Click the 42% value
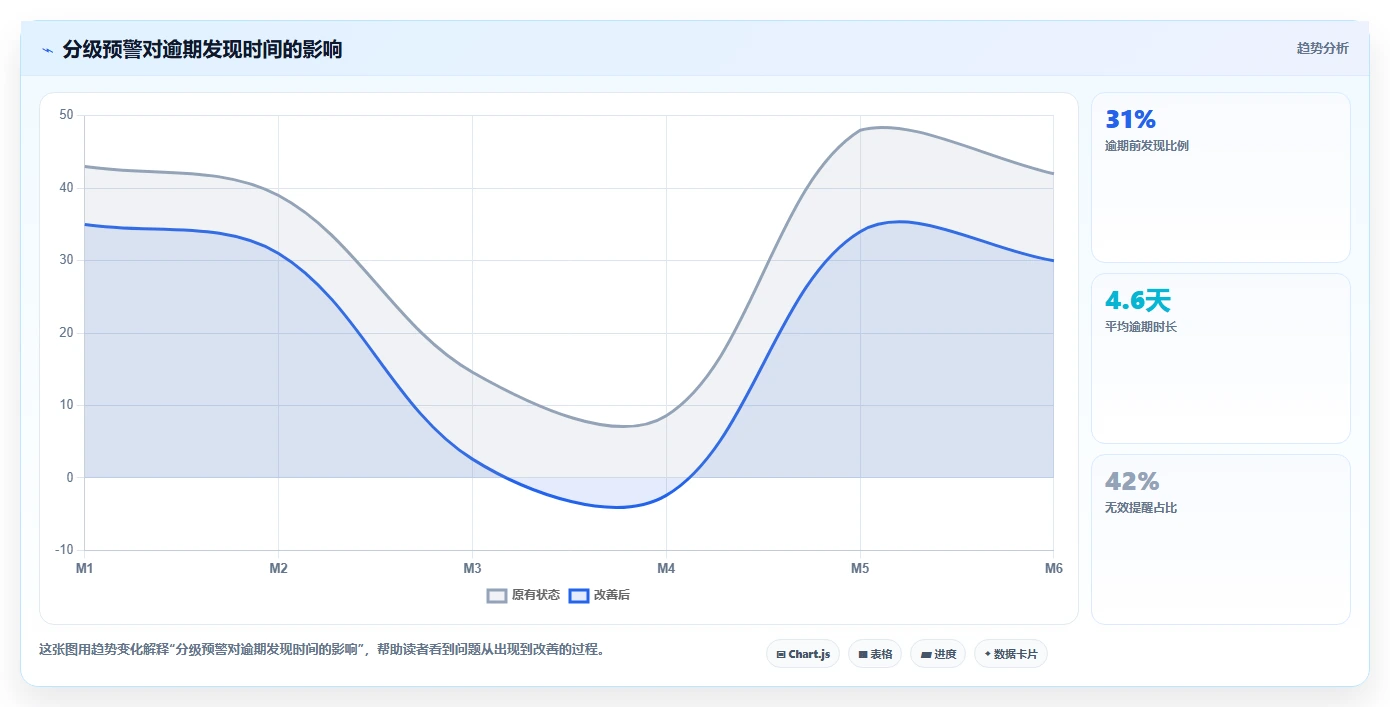 [1132, 481]
